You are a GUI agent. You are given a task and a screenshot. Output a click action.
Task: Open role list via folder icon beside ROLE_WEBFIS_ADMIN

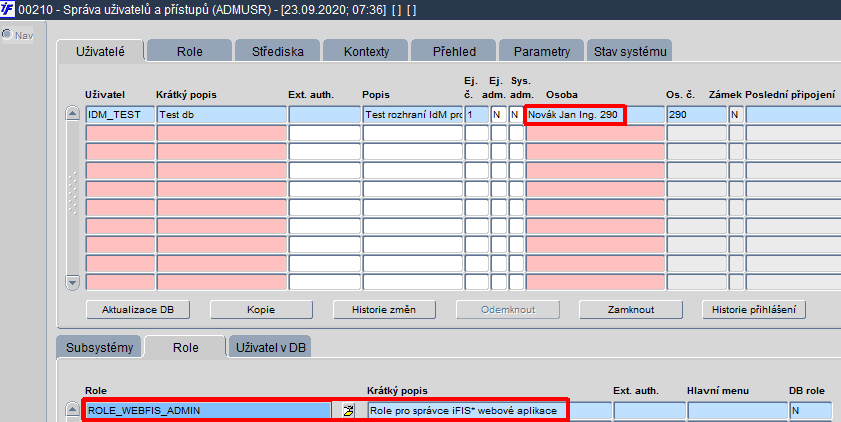[x=349, y=411]
